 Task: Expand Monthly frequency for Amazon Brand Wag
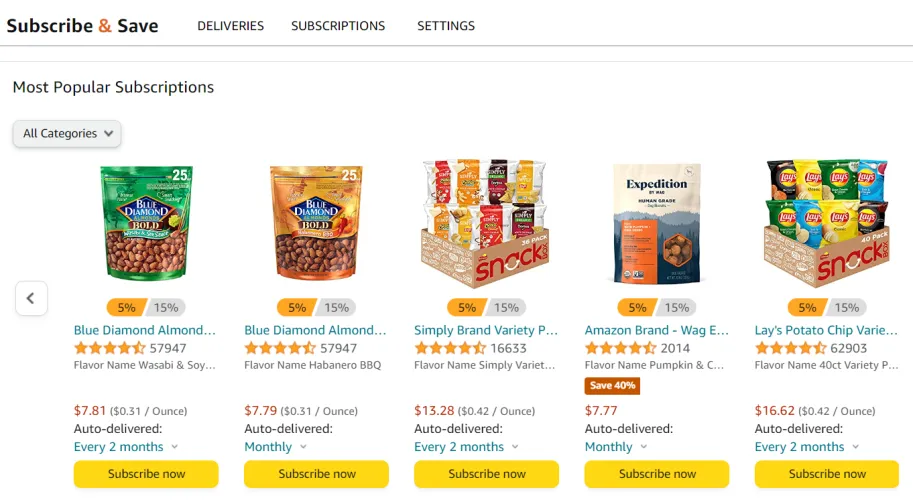[616, 447]
